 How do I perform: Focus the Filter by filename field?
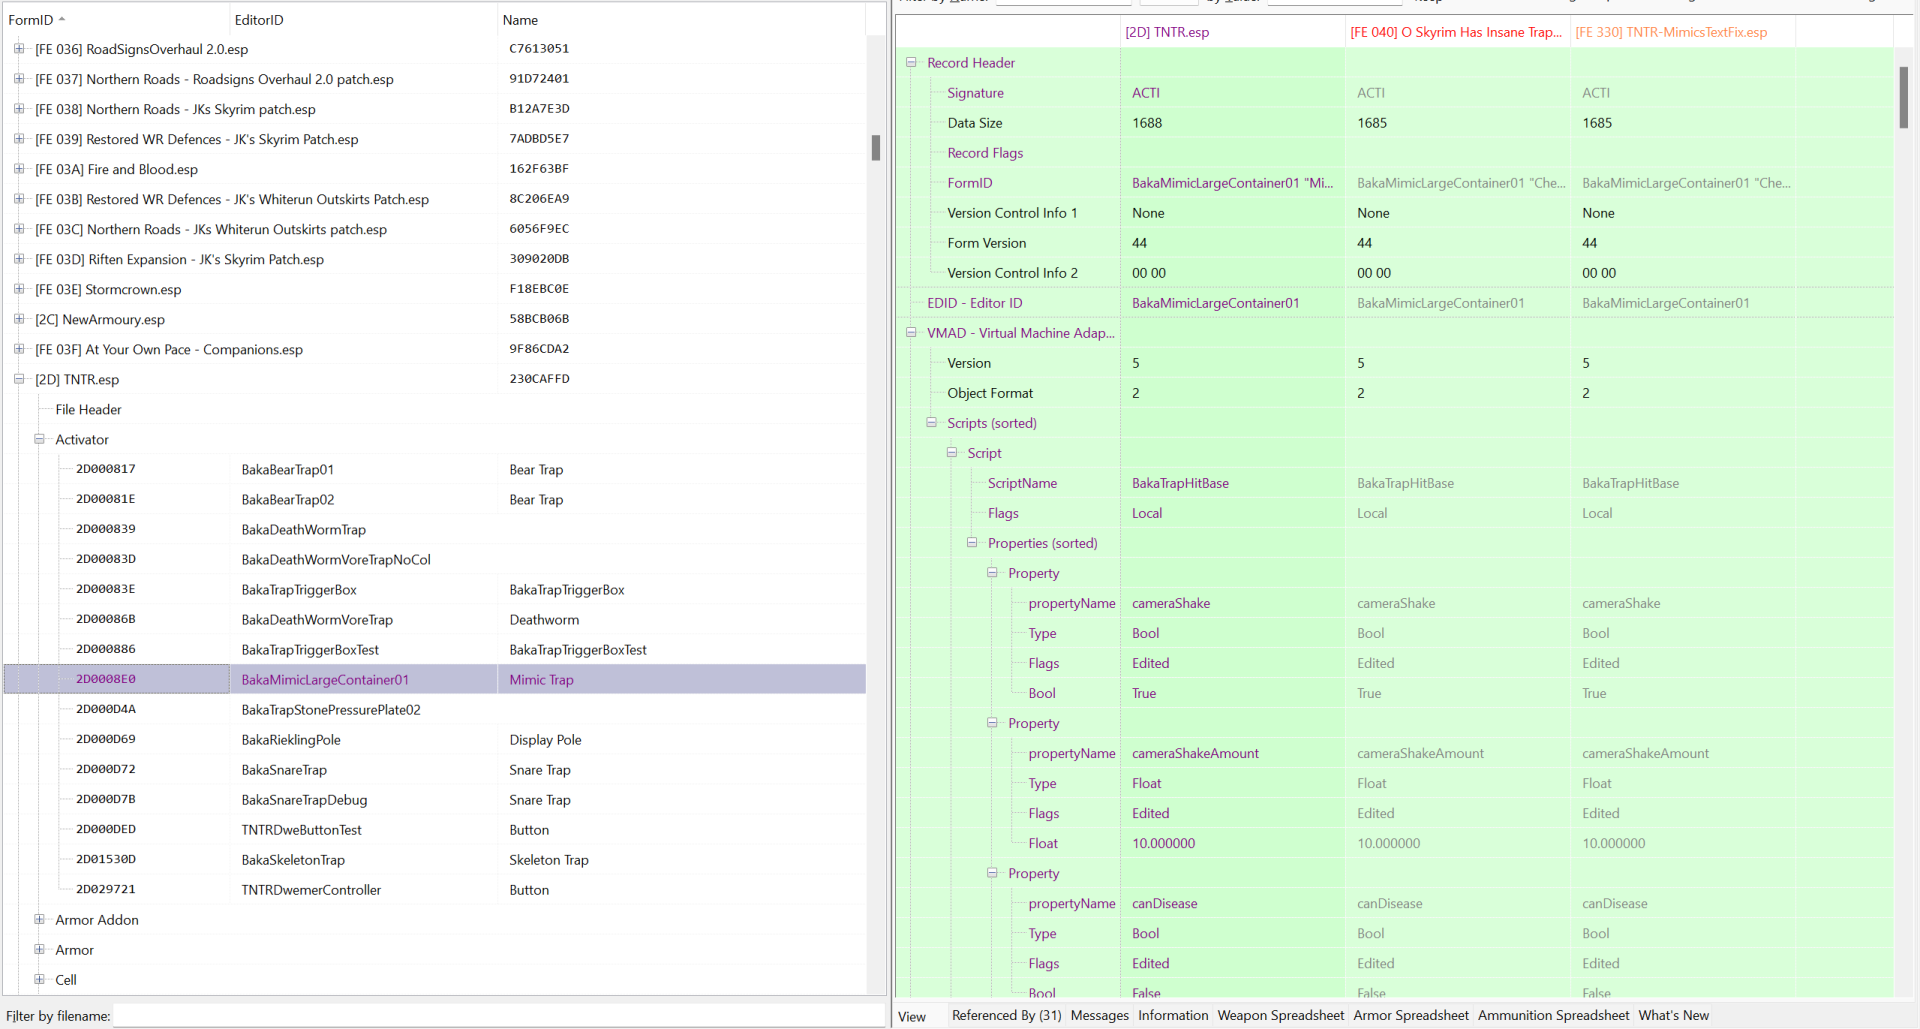499,1016
